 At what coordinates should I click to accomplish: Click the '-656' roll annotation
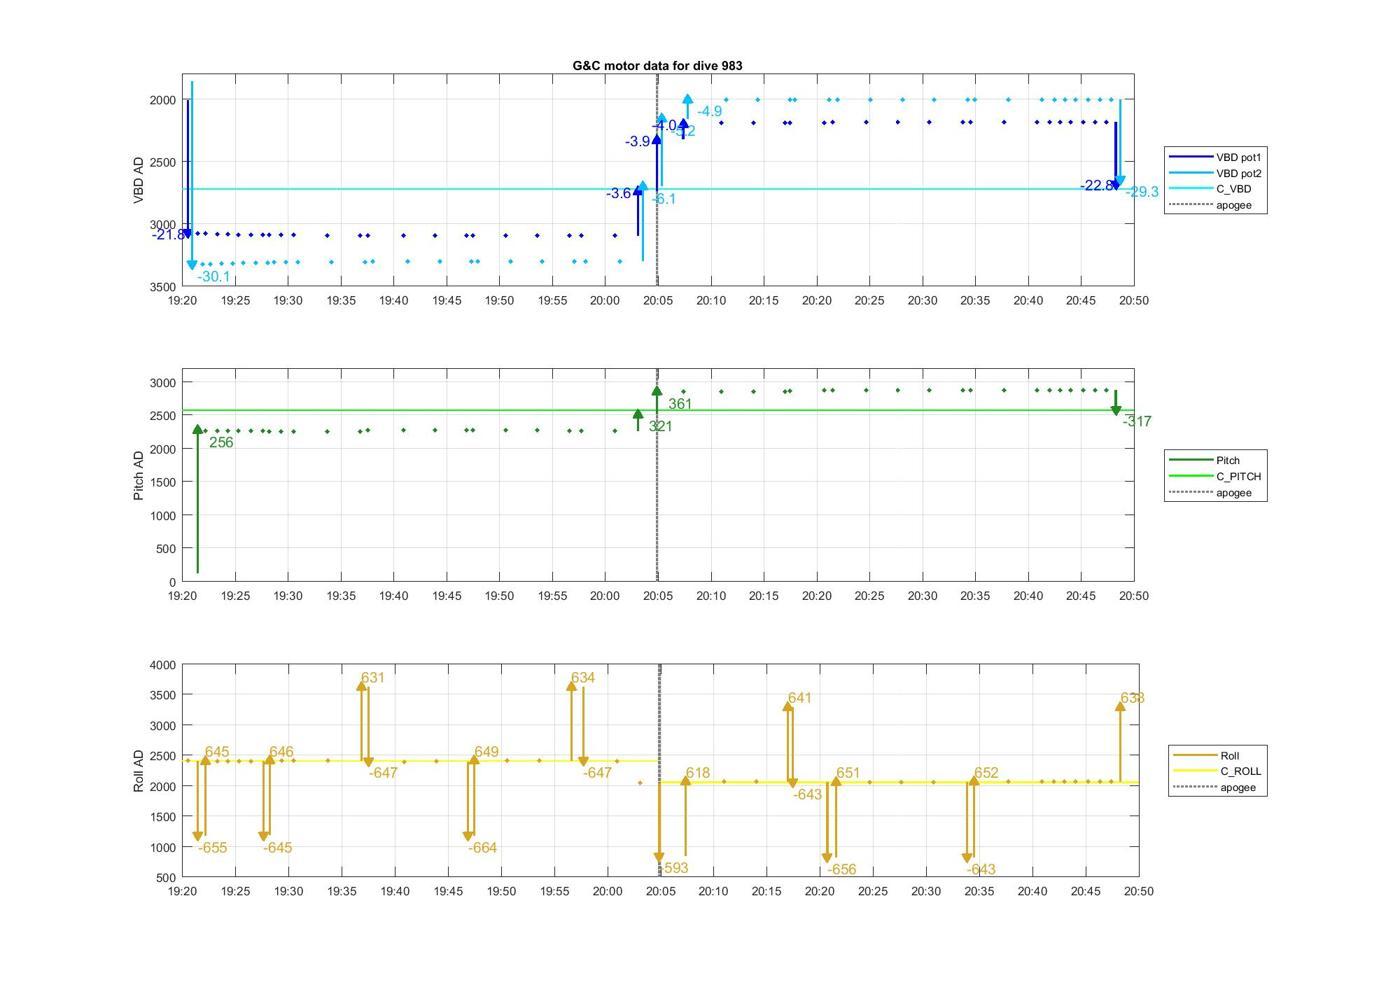point(842,870)
